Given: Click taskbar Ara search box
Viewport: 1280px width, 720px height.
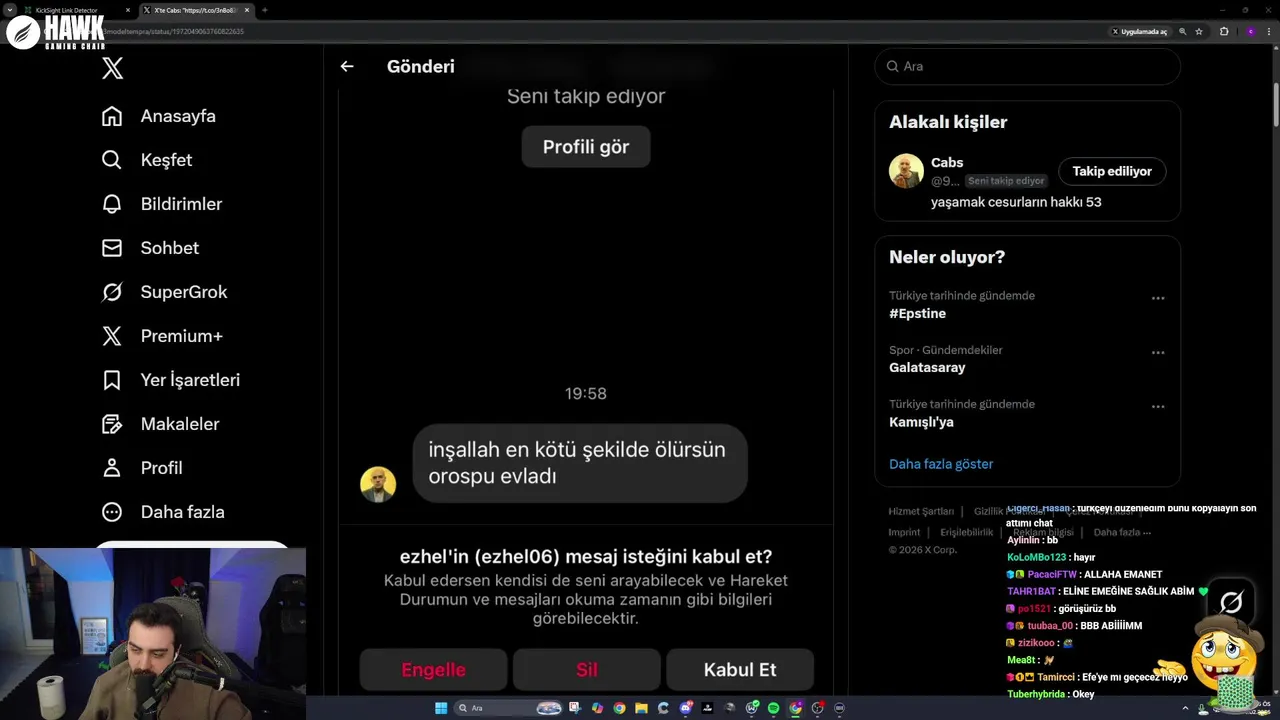Looking at the screenshot, I should [507, 708].
